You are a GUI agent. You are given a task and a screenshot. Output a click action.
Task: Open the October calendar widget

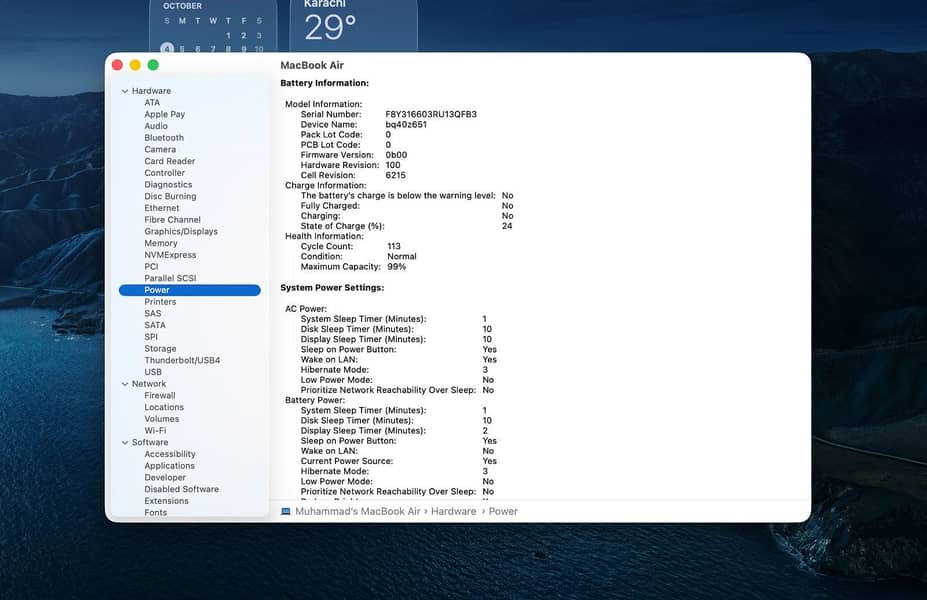point(213,26)
